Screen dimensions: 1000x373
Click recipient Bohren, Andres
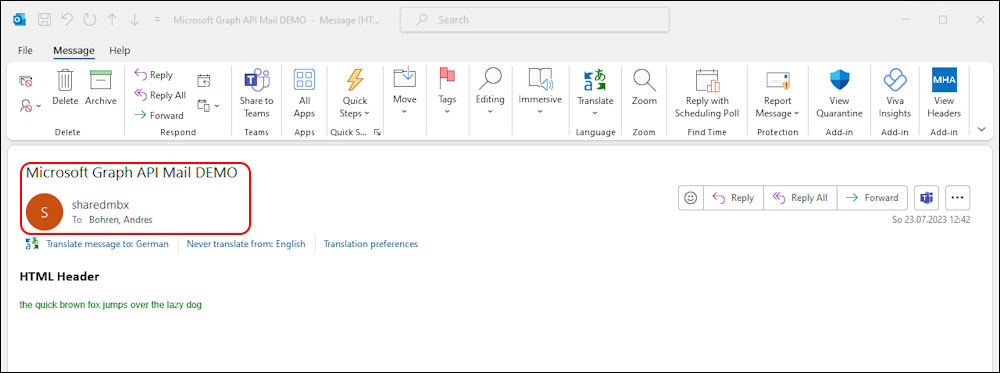point(121,219)
